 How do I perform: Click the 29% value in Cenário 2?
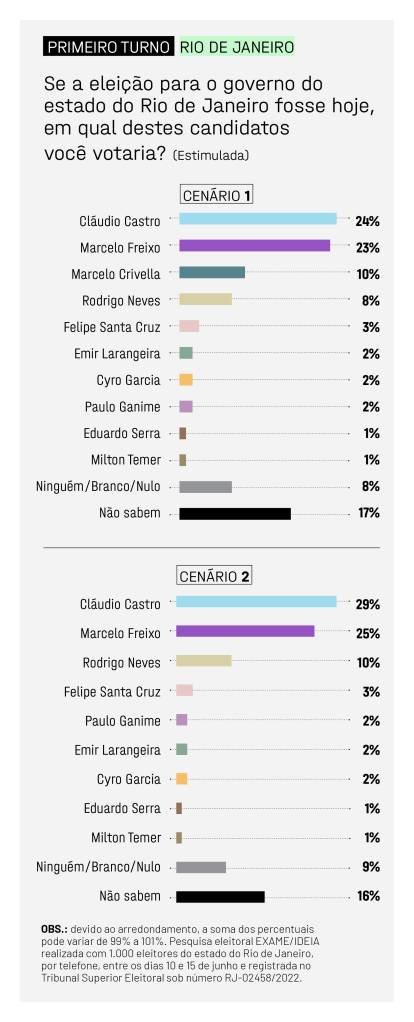click(x=368, y=604)
